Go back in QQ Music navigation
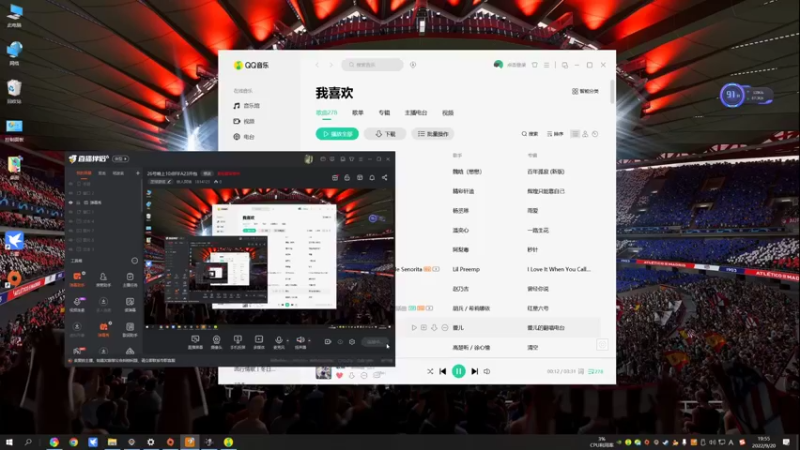Viewport: 800px width, 450px height. point(317,65)
